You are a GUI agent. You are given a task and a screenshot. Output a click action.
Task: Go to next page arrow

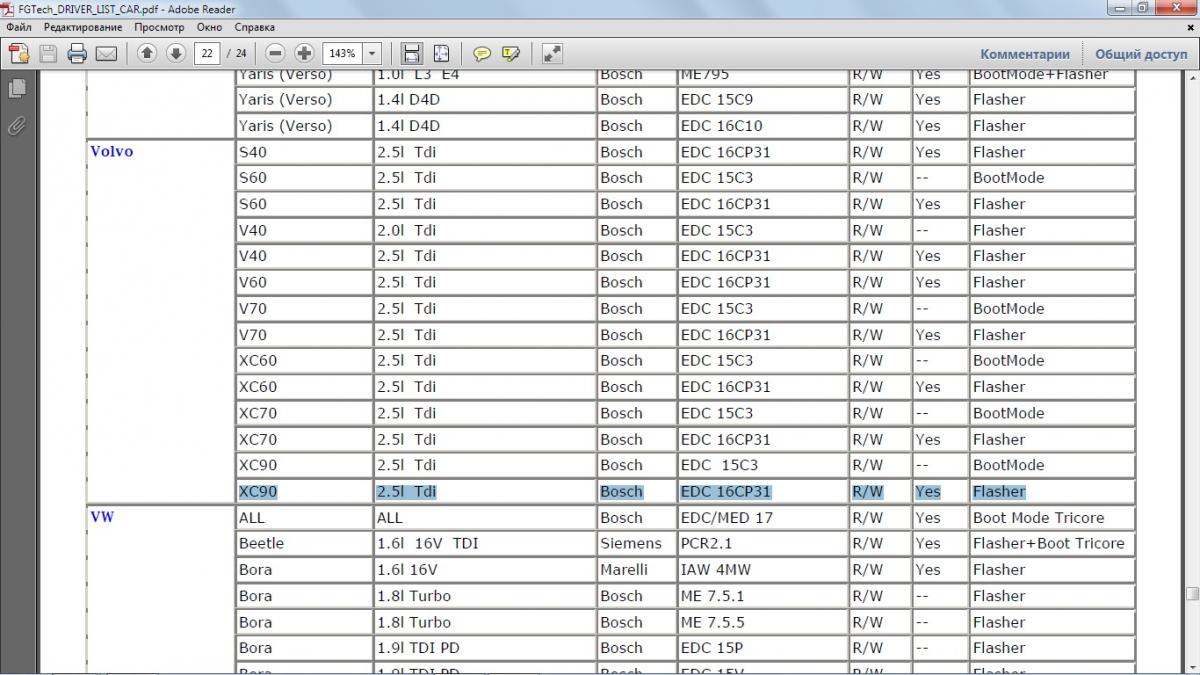point(176,53)
